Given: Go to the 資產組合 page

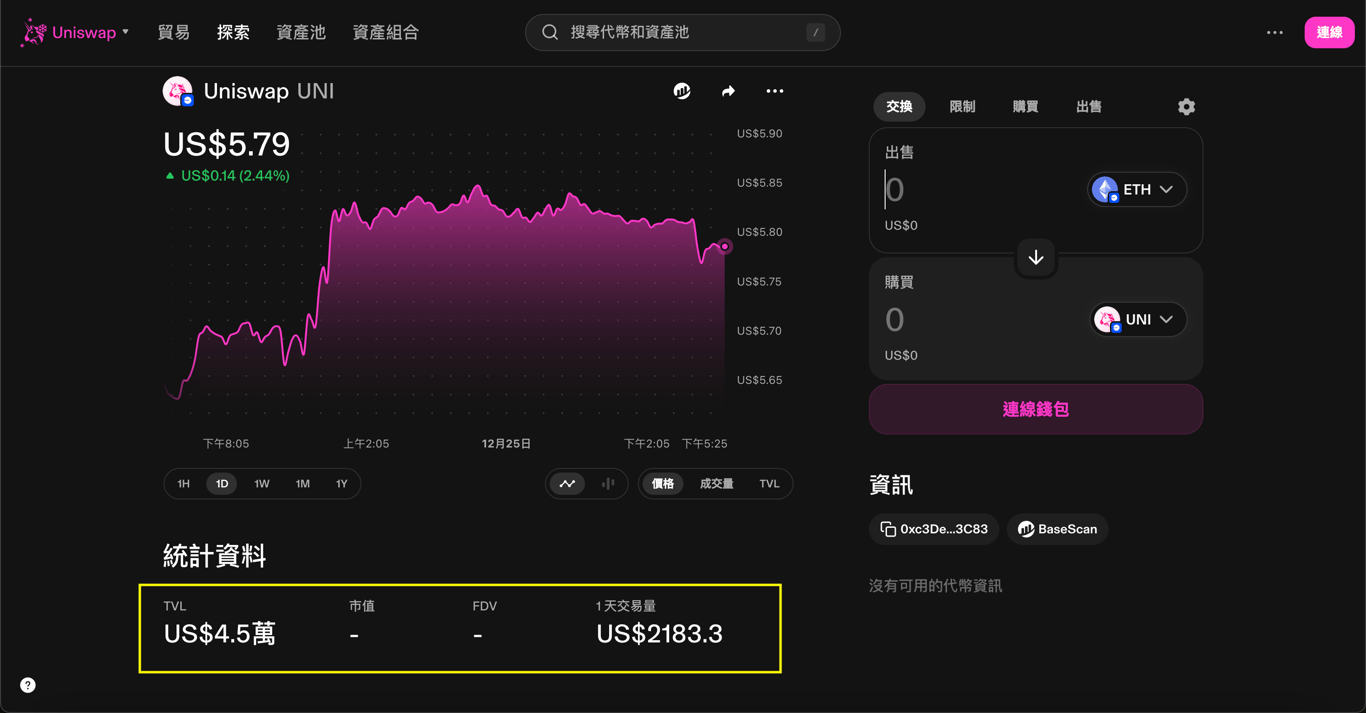Looking at the screenshot, I should click(386, 32).
